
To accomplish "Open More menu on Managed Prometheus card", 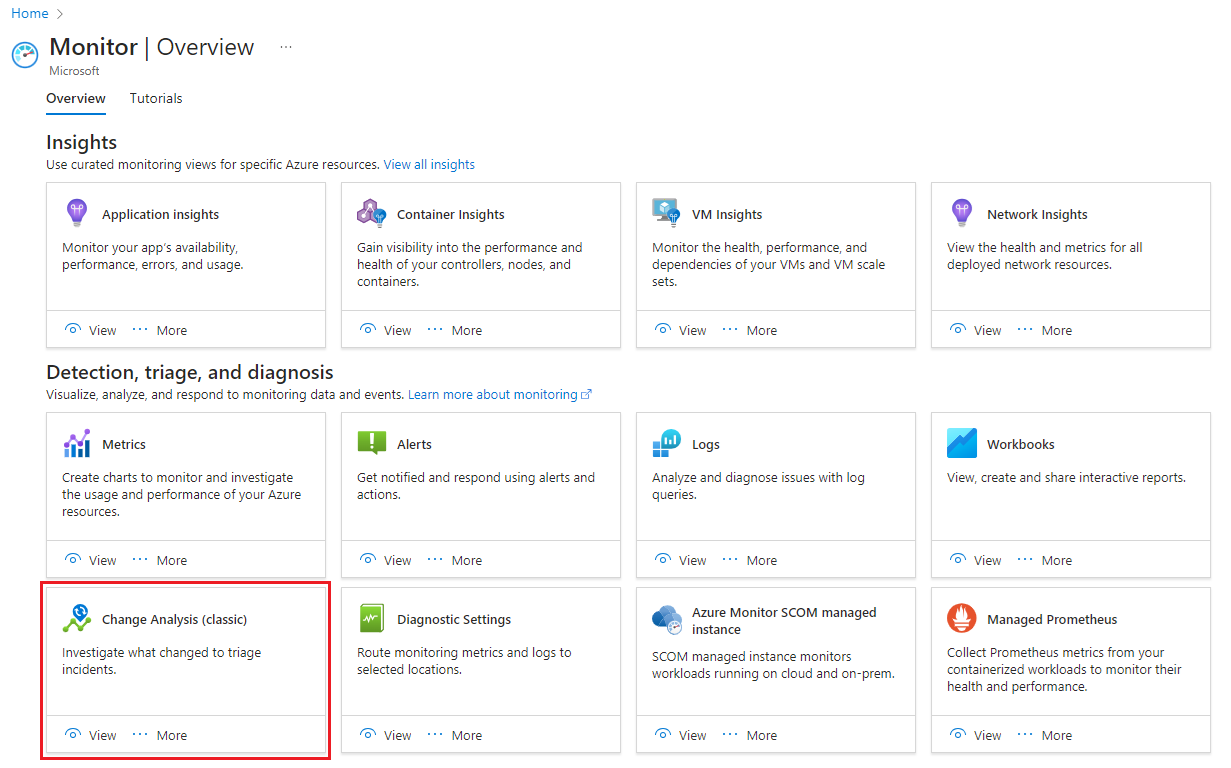I will pos(1045,735).
